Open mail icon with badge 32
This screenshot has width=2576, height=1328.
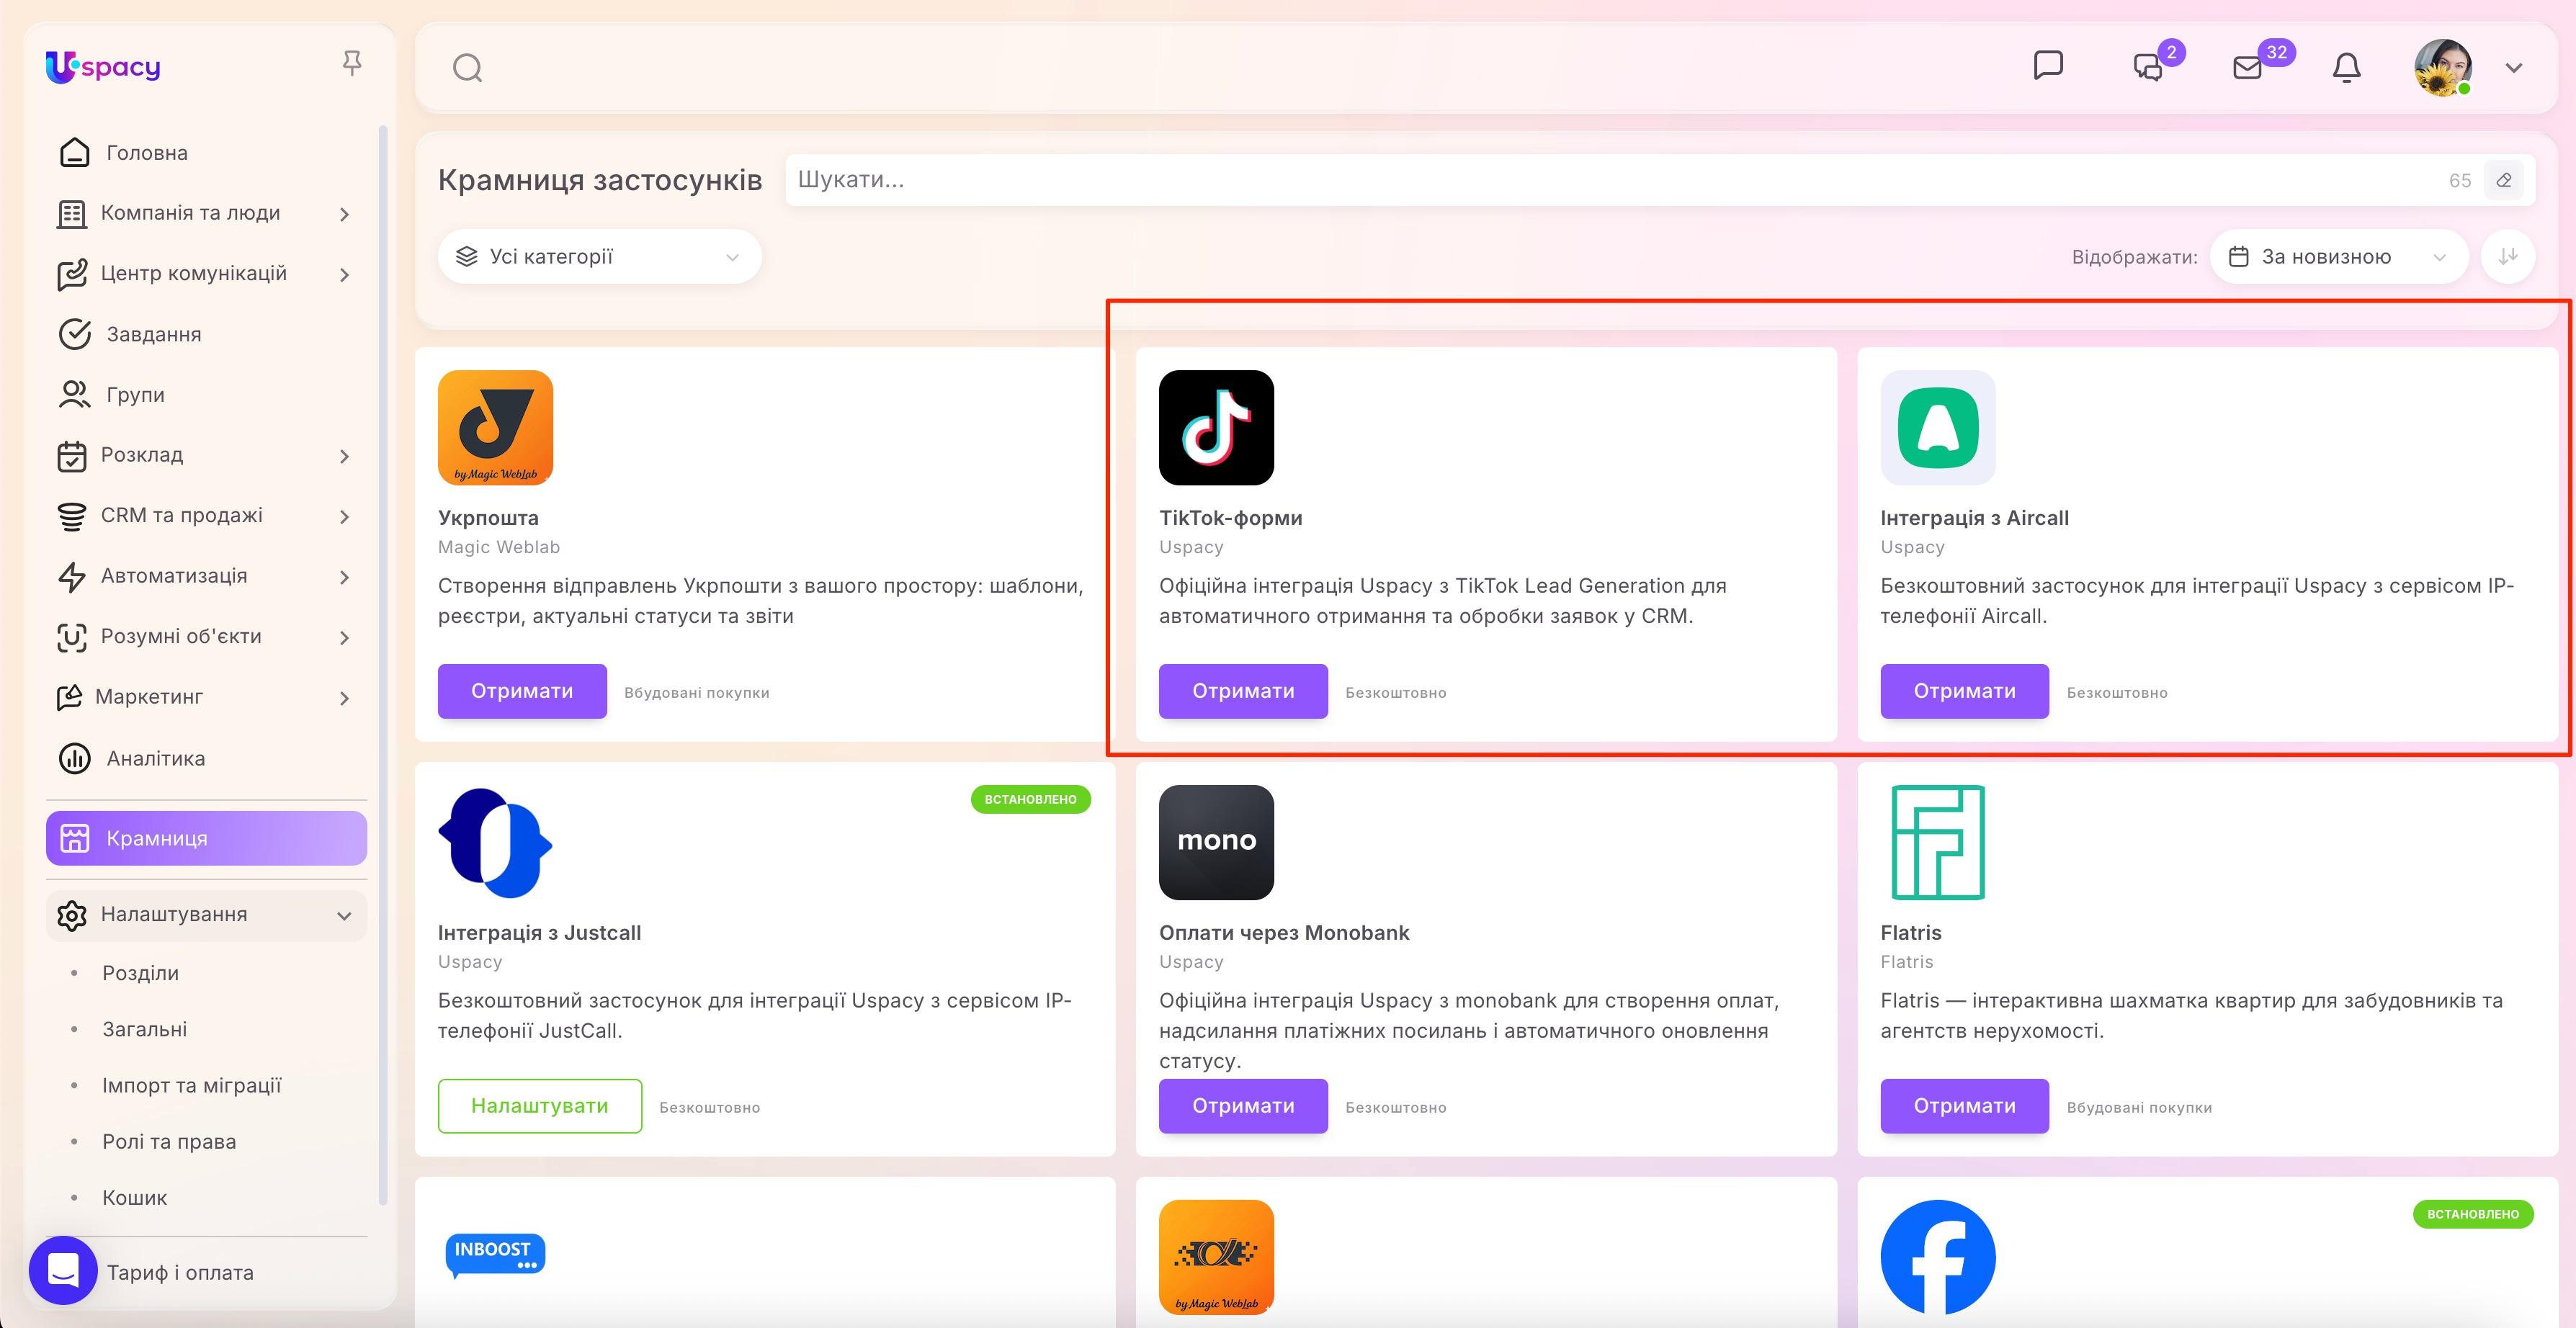2247,67
